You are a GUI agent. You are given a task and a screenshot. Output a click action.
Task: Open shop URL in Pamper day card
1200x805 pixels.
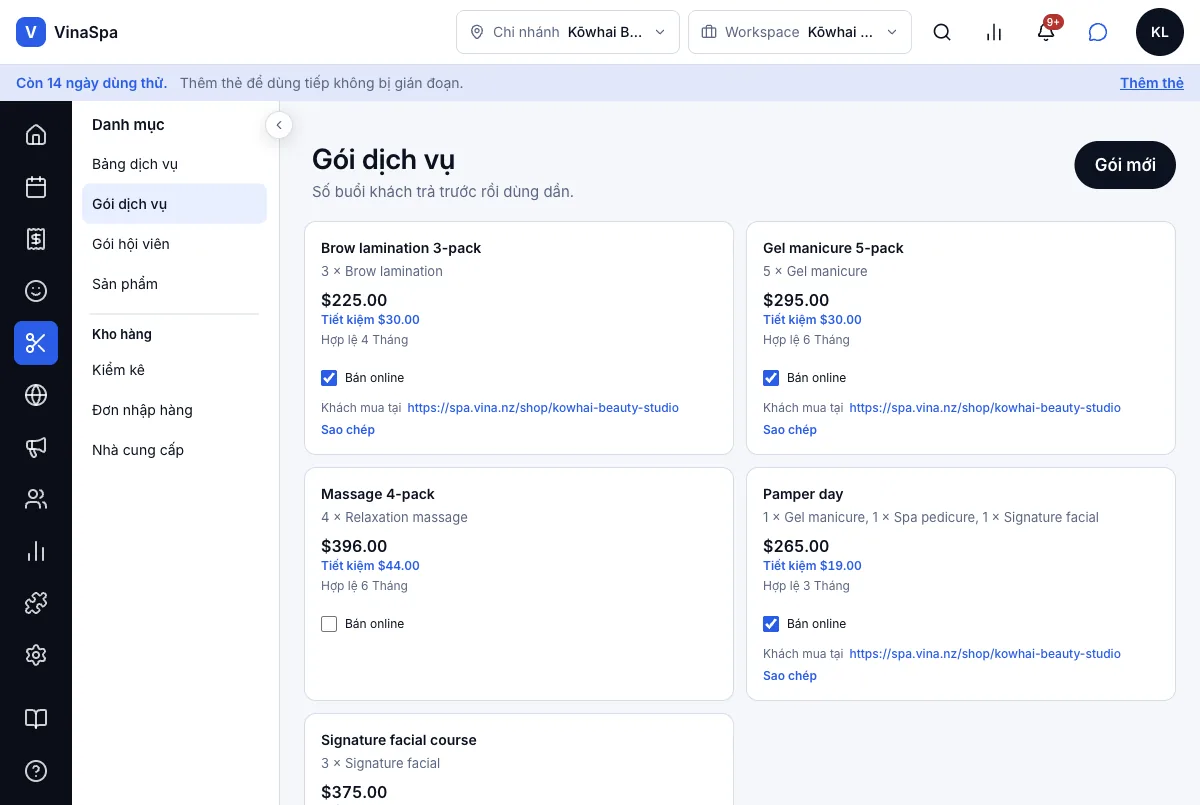(x=985, y=654)
